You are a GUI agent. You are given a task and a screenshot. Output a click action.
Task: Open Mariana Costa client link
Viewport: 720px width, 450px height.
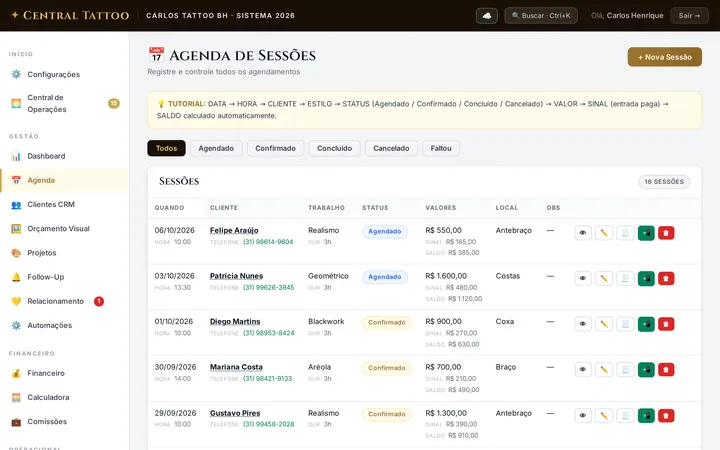click(x=236, y=367)
